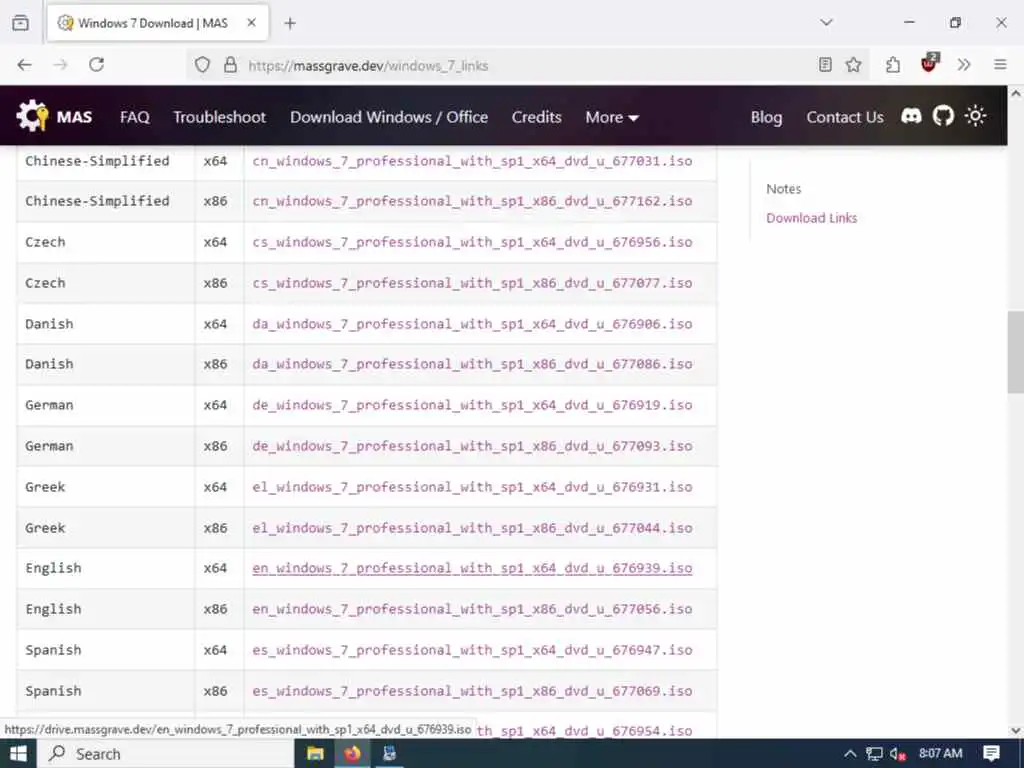
Task: Show hidden system tray icons
Action: (x=850, y=754)
